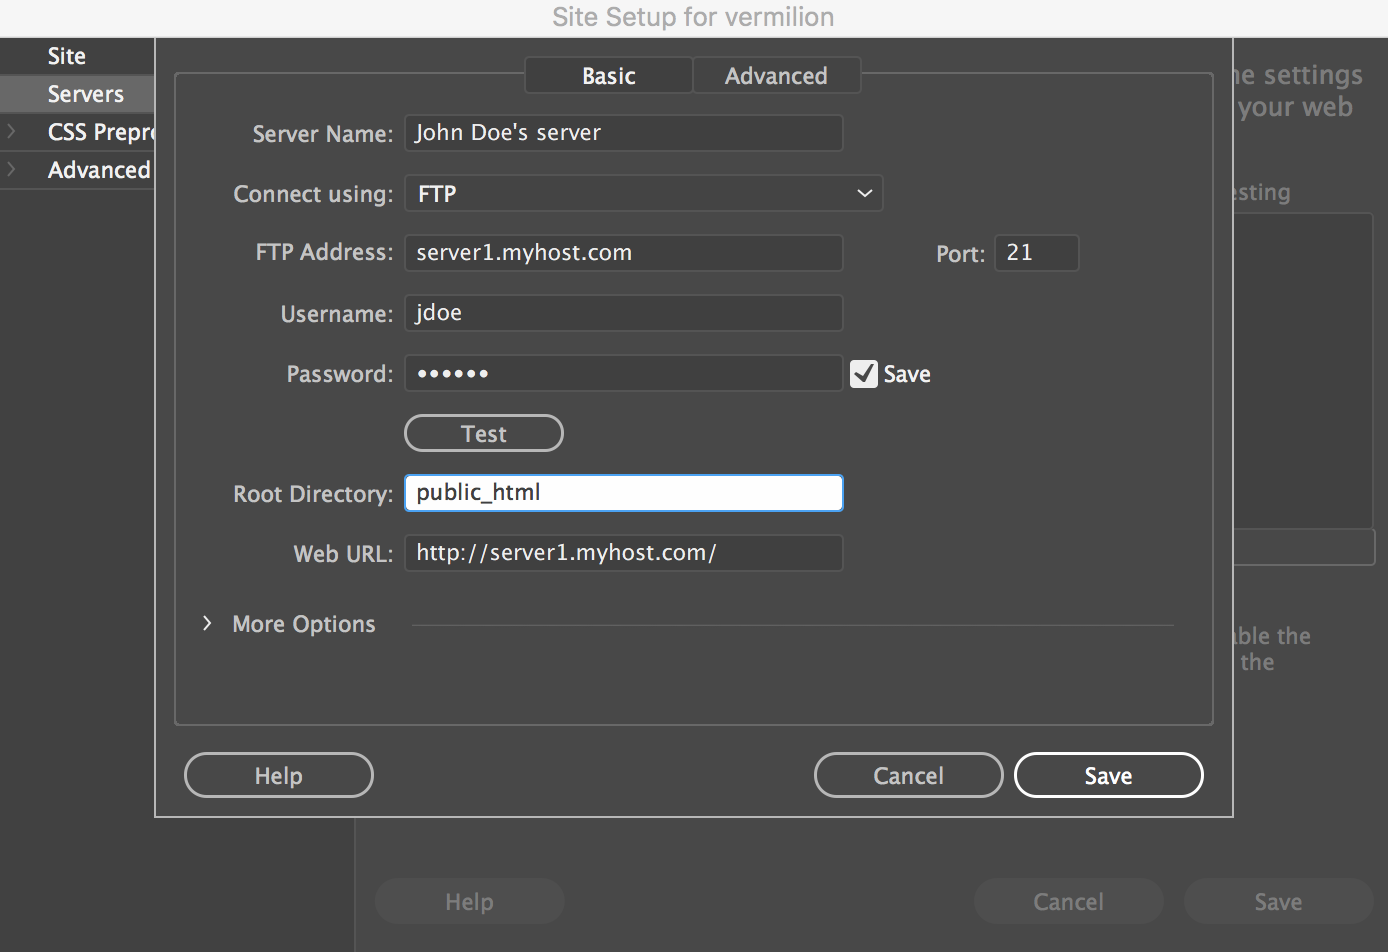This screenshot has width=1388, height=952.
Task: Click into the Username field
Action: tap(623, 313)
